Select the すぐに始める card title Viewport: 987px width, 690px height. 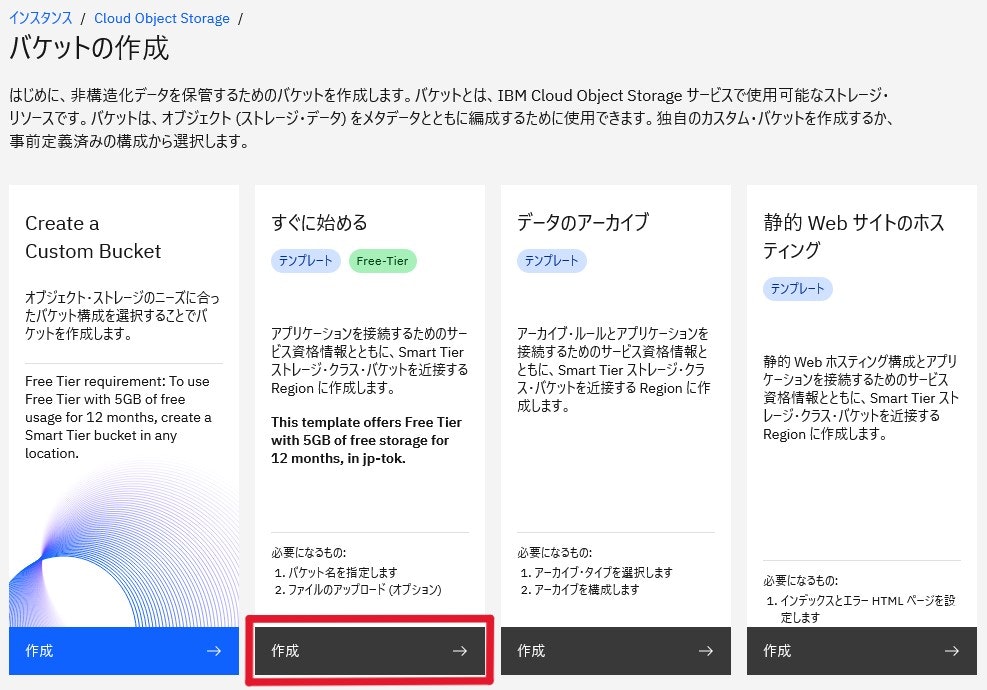319,222
